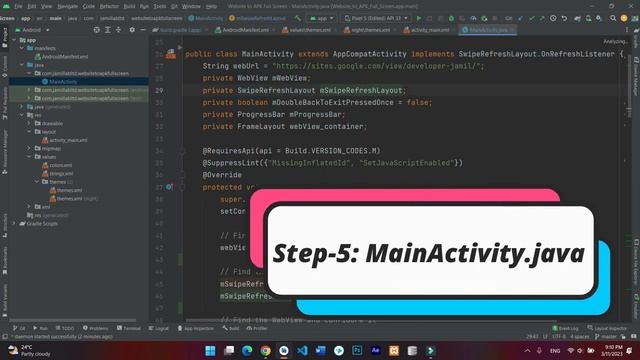
Task: Expand the drawable folder
Action: tap(29, 123)
